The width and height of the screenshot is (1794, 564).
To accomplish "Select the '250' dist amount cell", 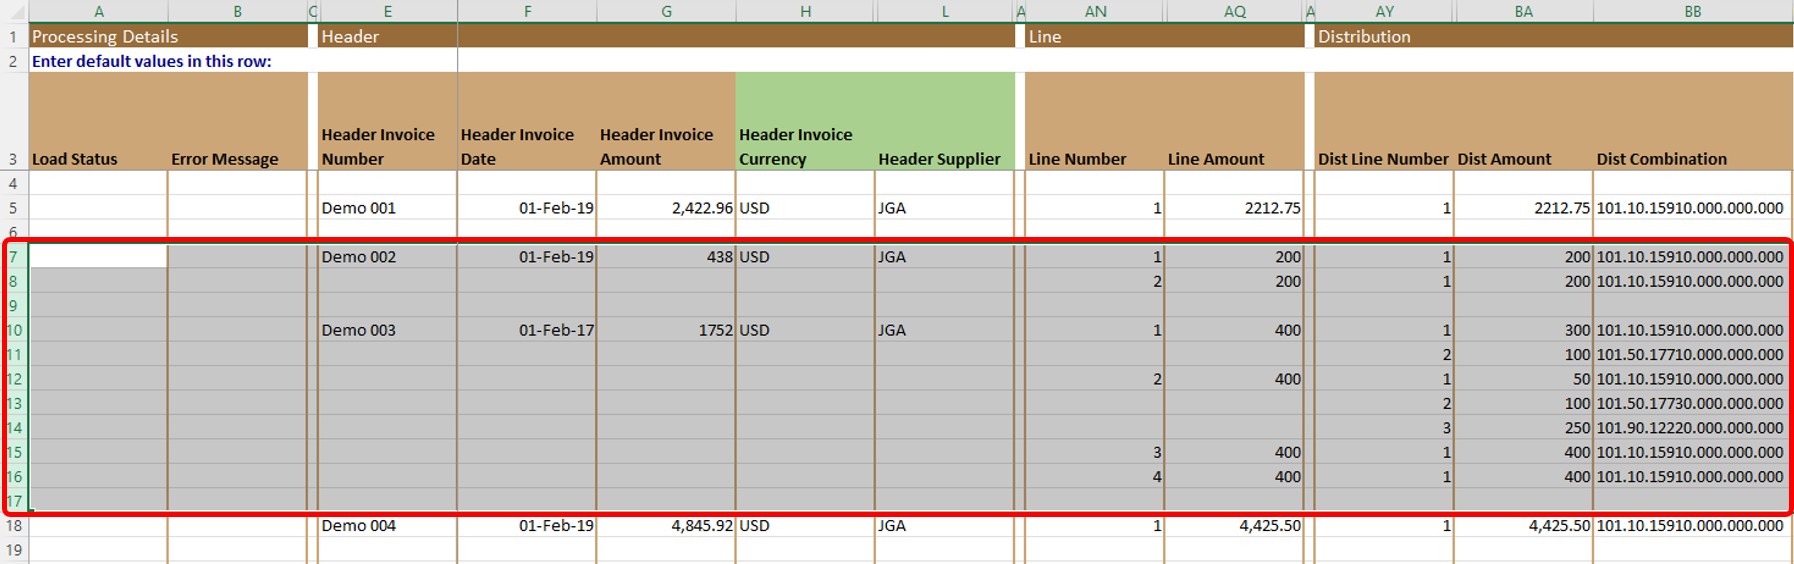I will (1523, 428).
